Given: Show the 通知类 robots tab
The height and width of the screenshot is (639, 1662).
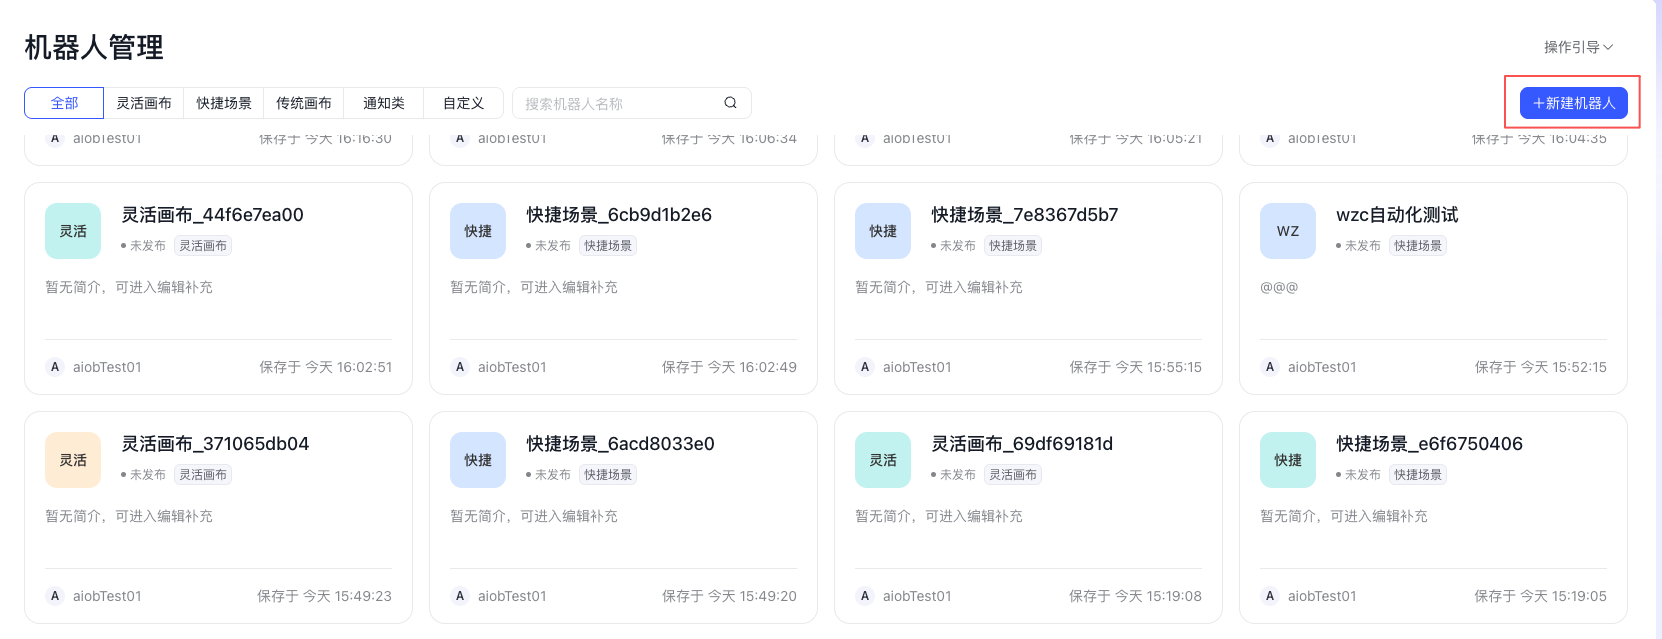Looking at the screenshot, I should click(x=384, y=103).
